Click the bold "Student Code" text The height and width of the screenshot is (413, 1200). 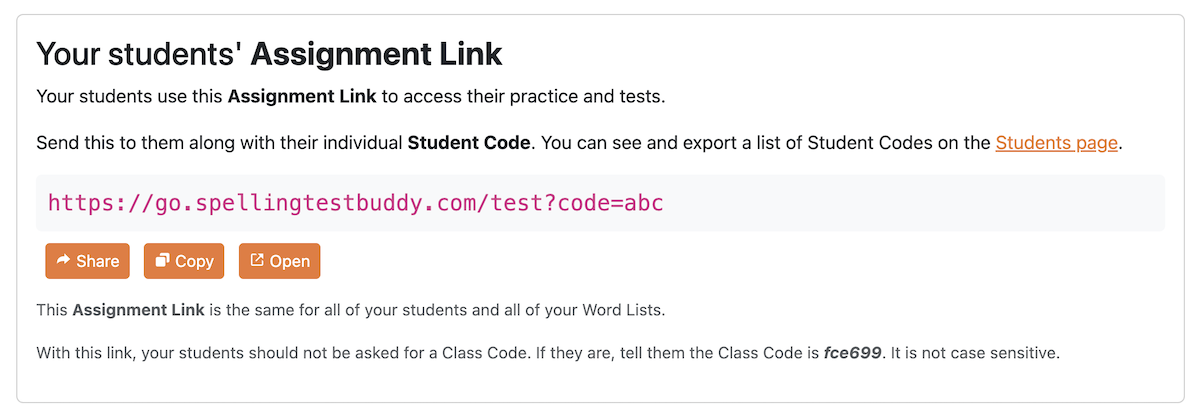point(468,143)
